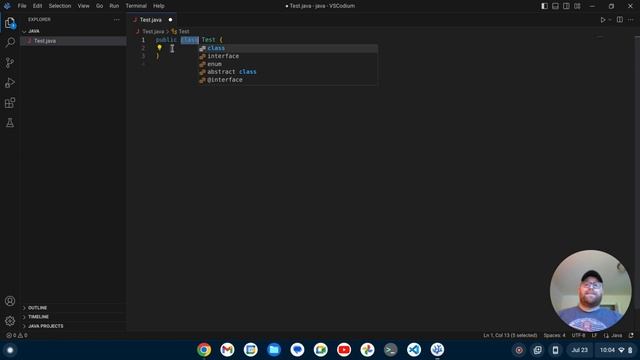This screenshot has width=640, height=360.
Task: Open Google Photos from the shelf
Action: point(367,350)
